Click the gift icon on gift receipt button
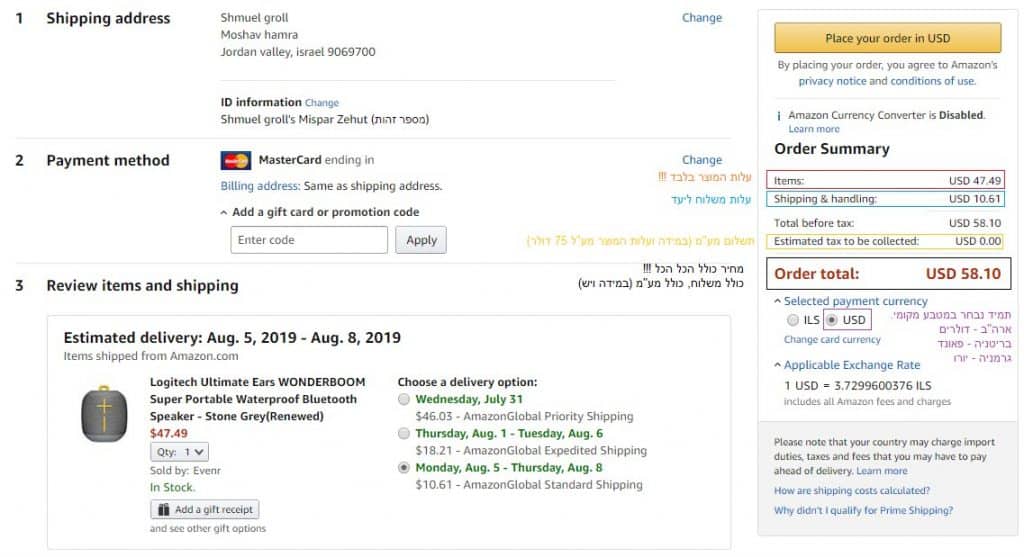 click(x=164, y=510)
